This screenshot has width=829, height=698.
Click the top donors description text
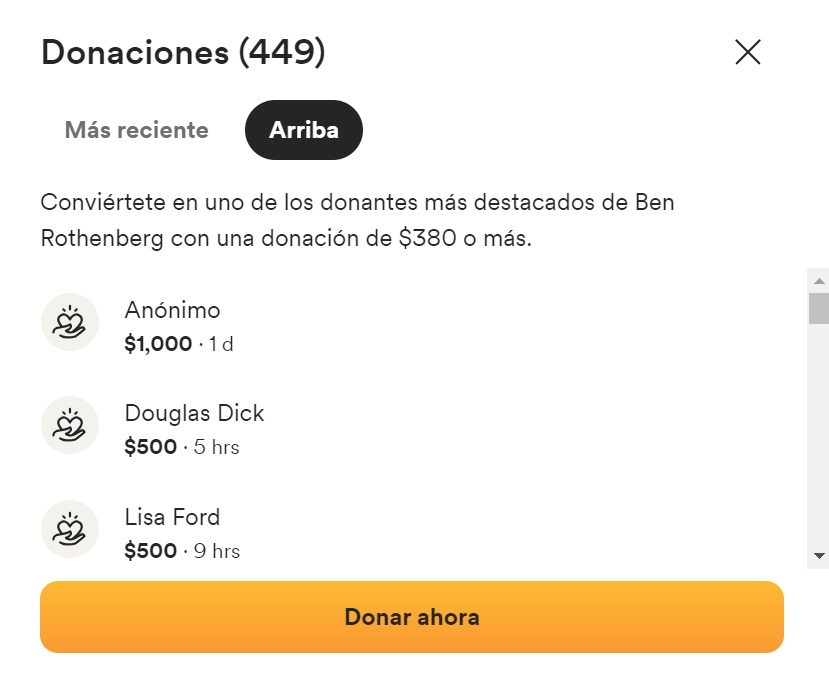point(357,221)
